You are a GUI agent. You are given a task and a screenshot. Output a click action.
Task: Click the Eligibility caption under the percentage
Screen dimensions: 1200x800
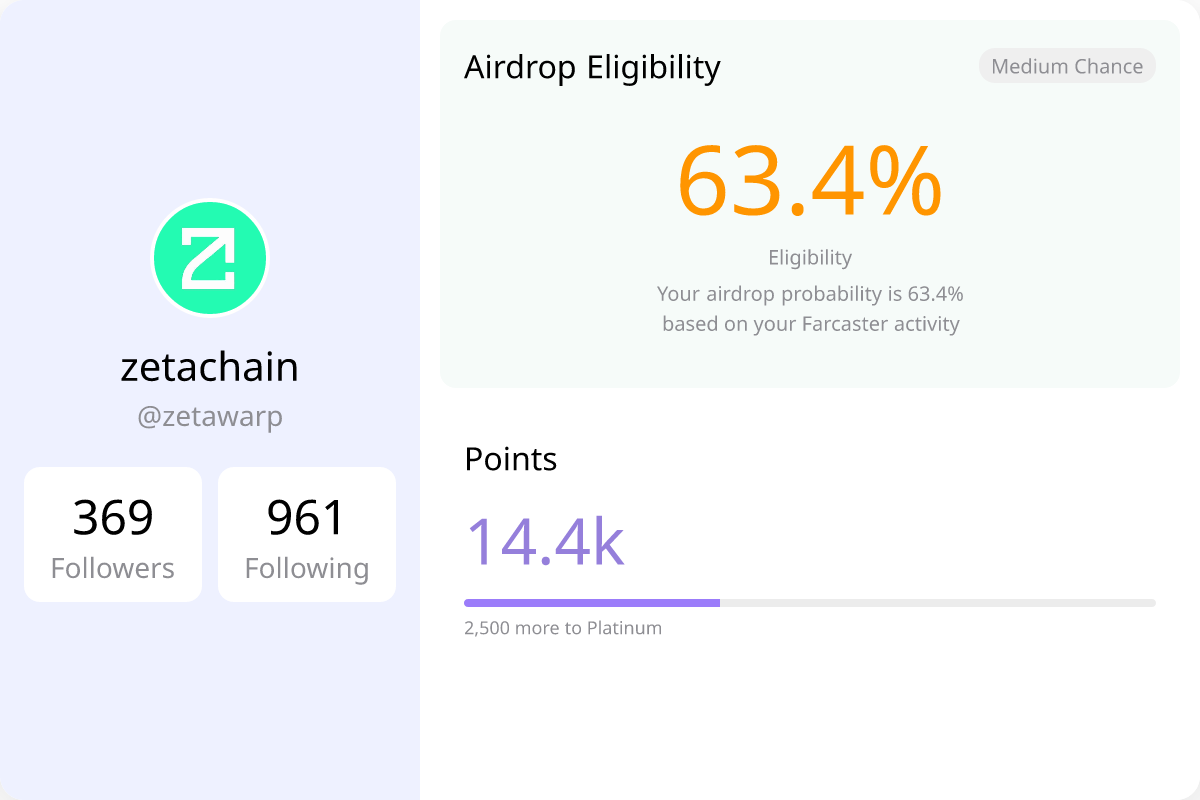click(x=810, y=257)
